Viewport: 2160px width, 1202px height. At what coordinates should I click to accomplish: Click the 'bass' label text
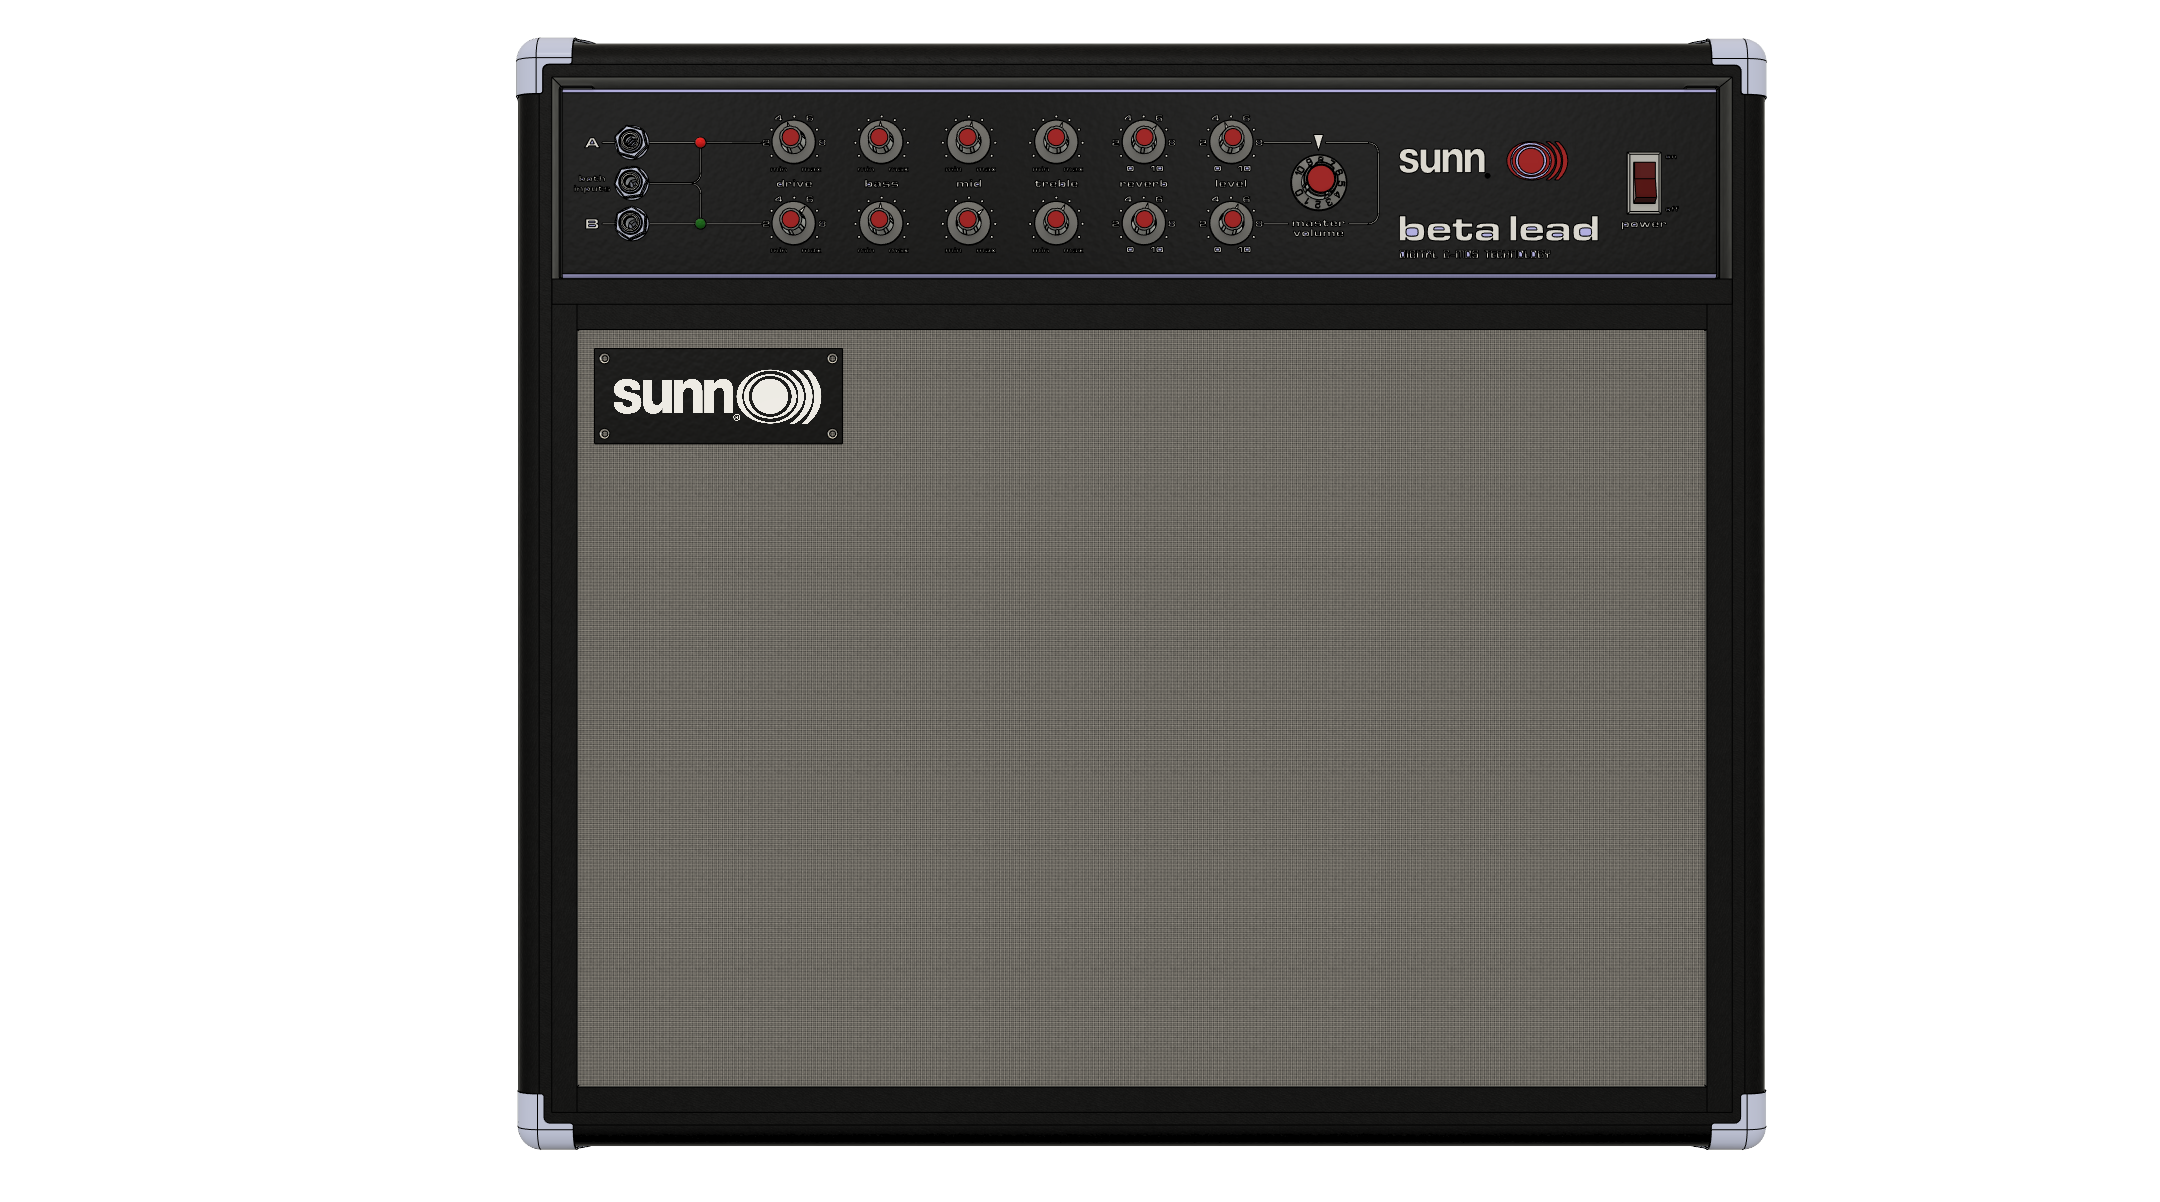pos(881,184)
